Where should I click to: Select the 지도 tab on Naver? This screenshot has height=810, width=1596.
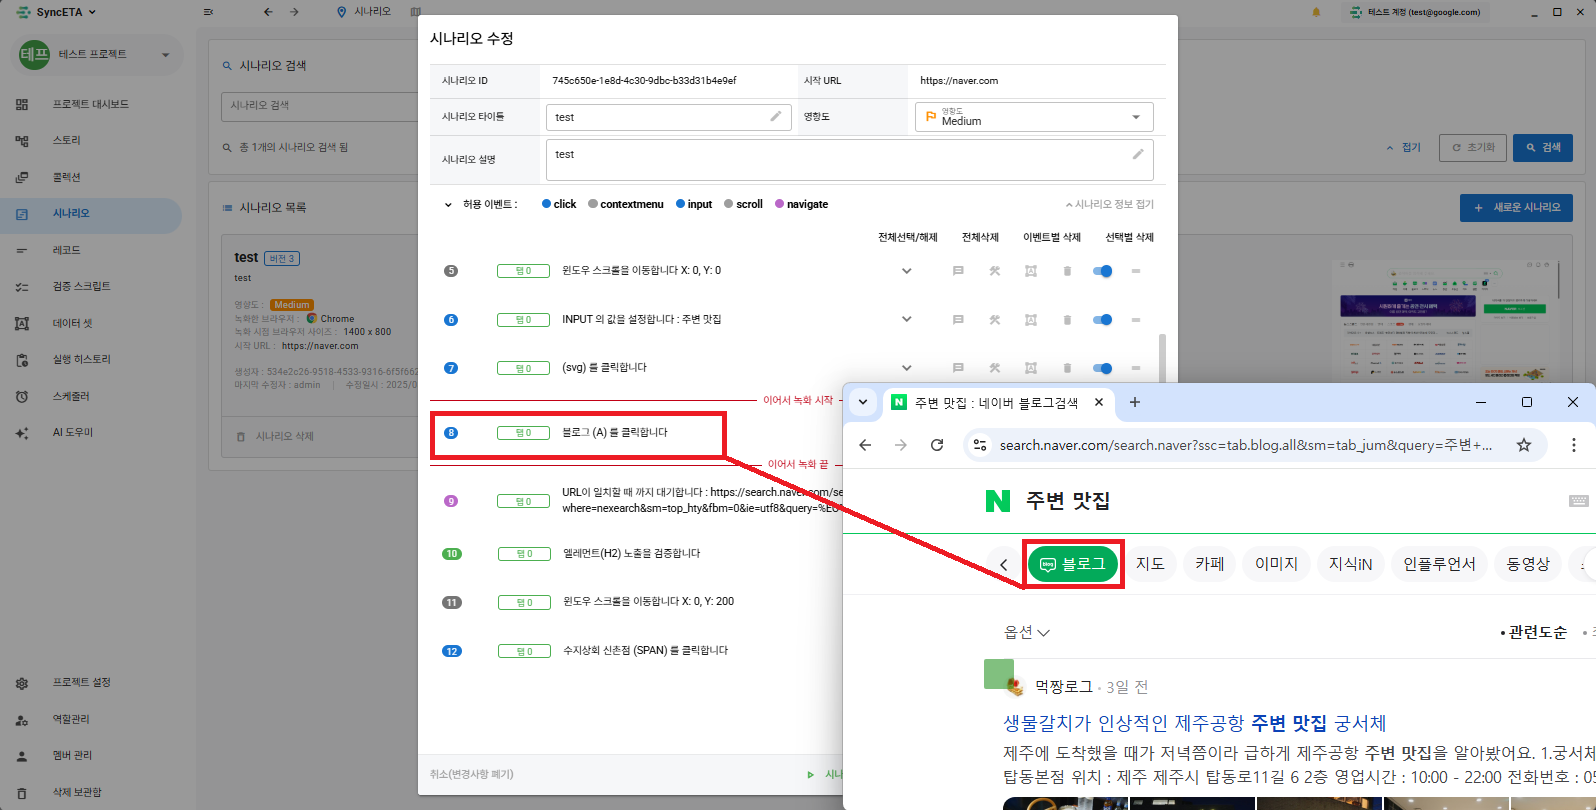[1150, 564]
